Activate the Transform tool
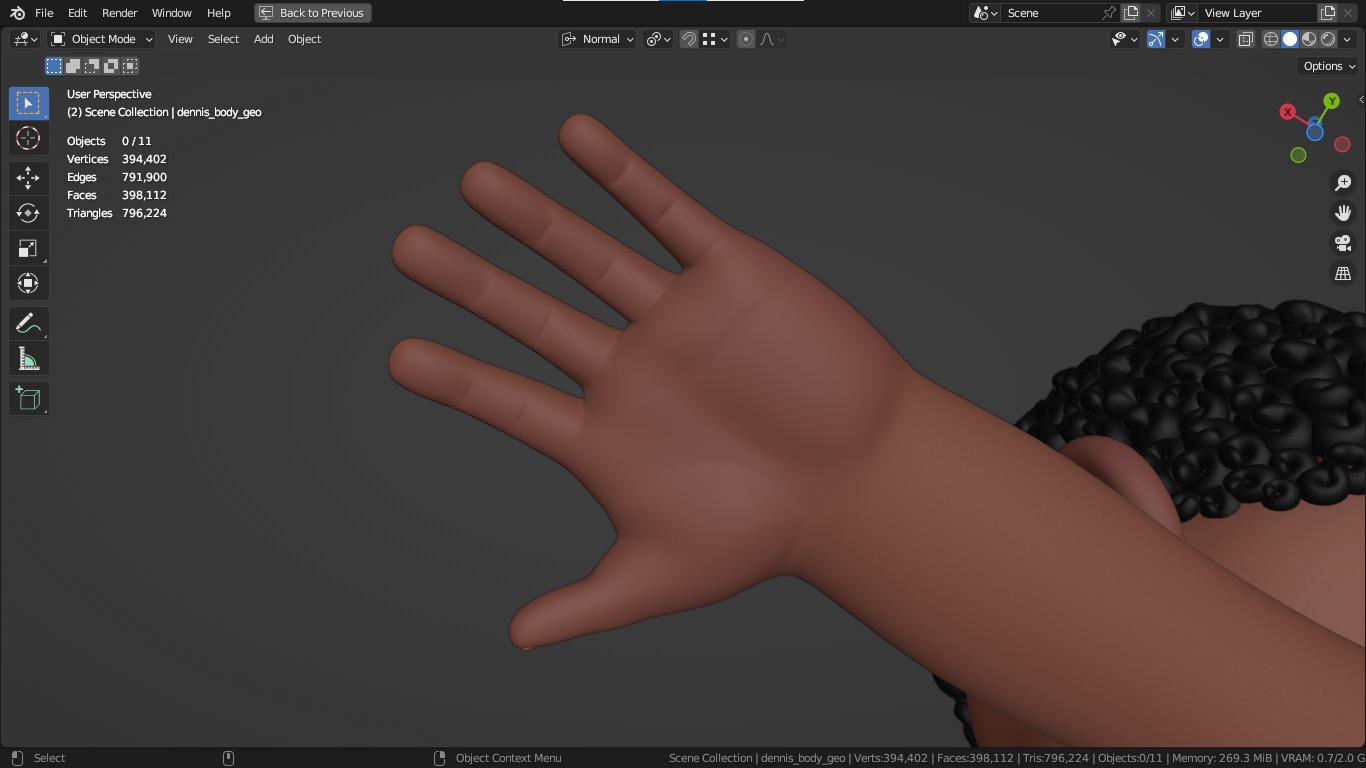1366x768 pixels. [28, 283]
